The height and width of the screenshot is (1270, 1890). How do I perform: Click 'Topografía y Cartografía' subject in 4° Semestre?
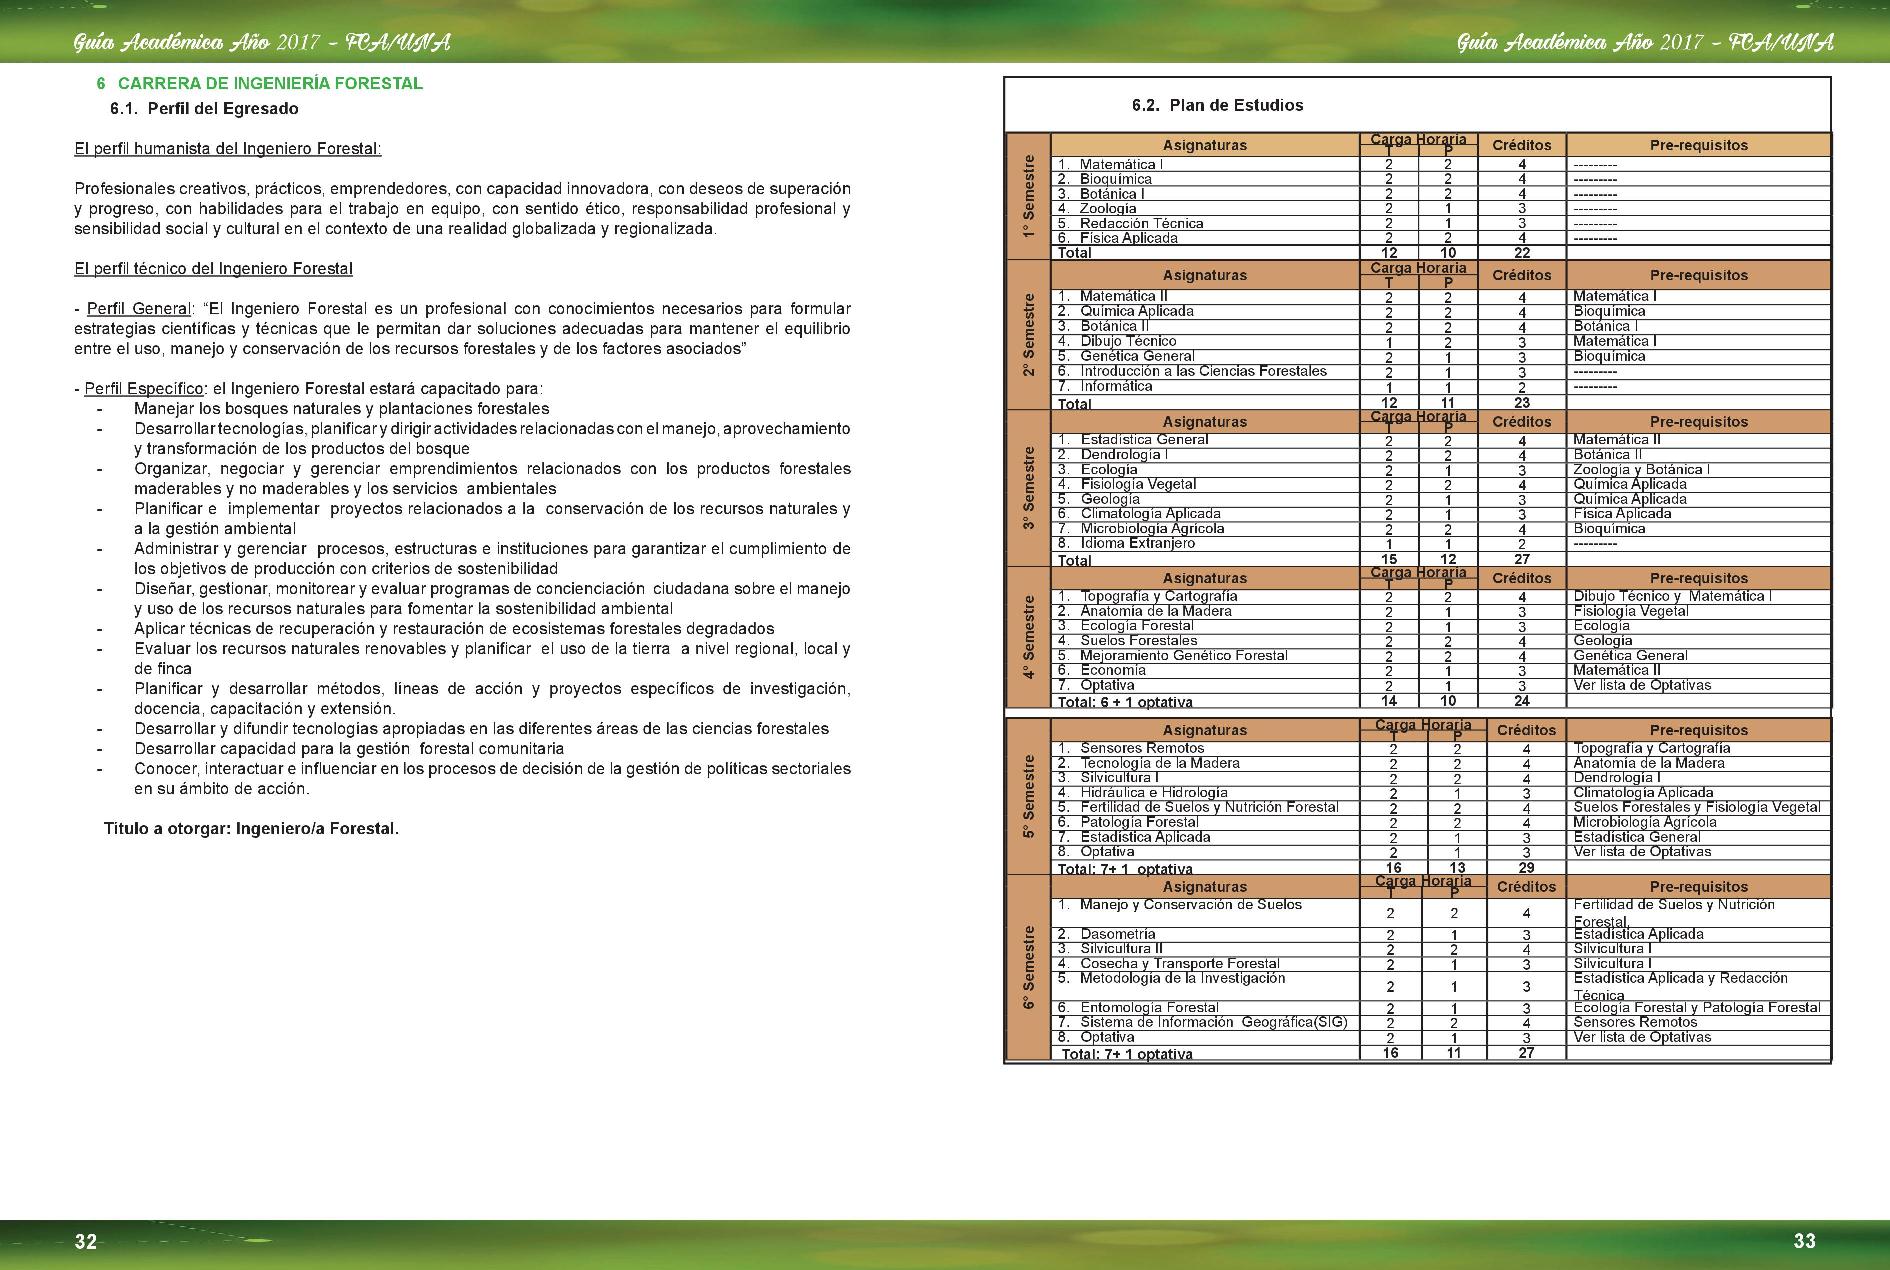pos(1158,596)
